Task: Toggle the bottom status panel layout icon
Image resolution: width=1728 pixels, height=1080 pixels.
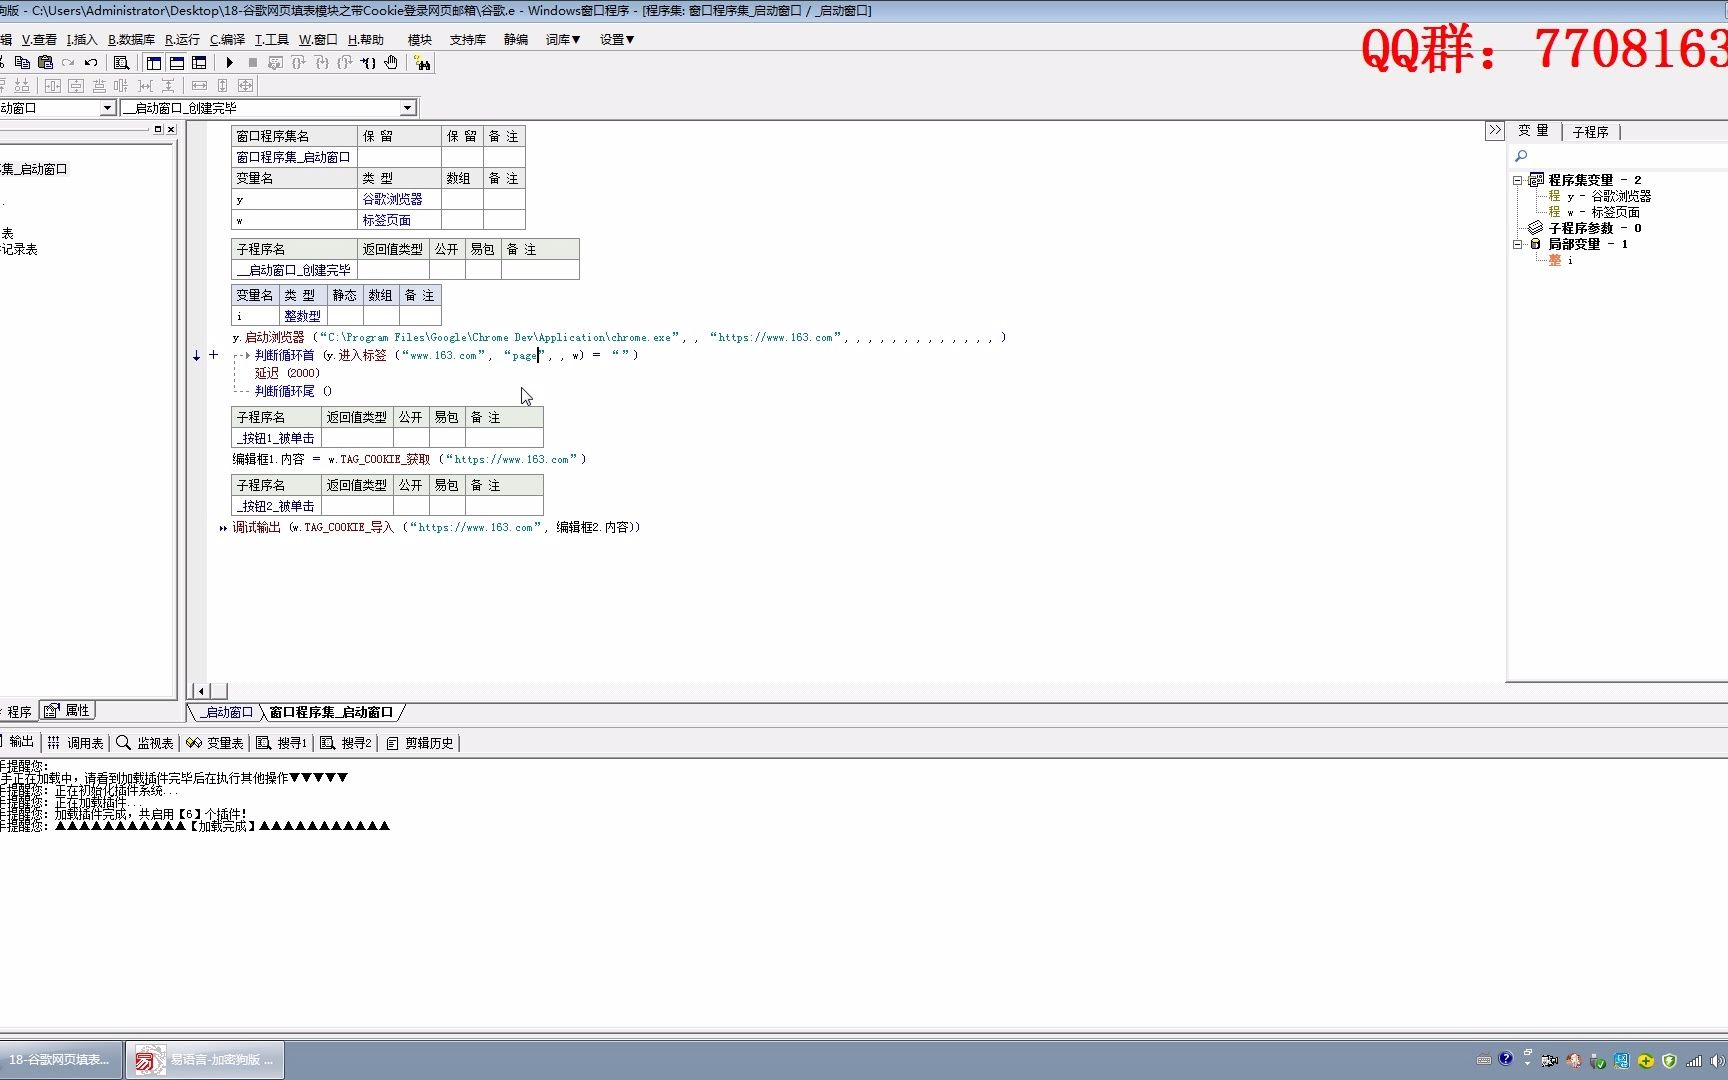Action: (x=176, y=62)
